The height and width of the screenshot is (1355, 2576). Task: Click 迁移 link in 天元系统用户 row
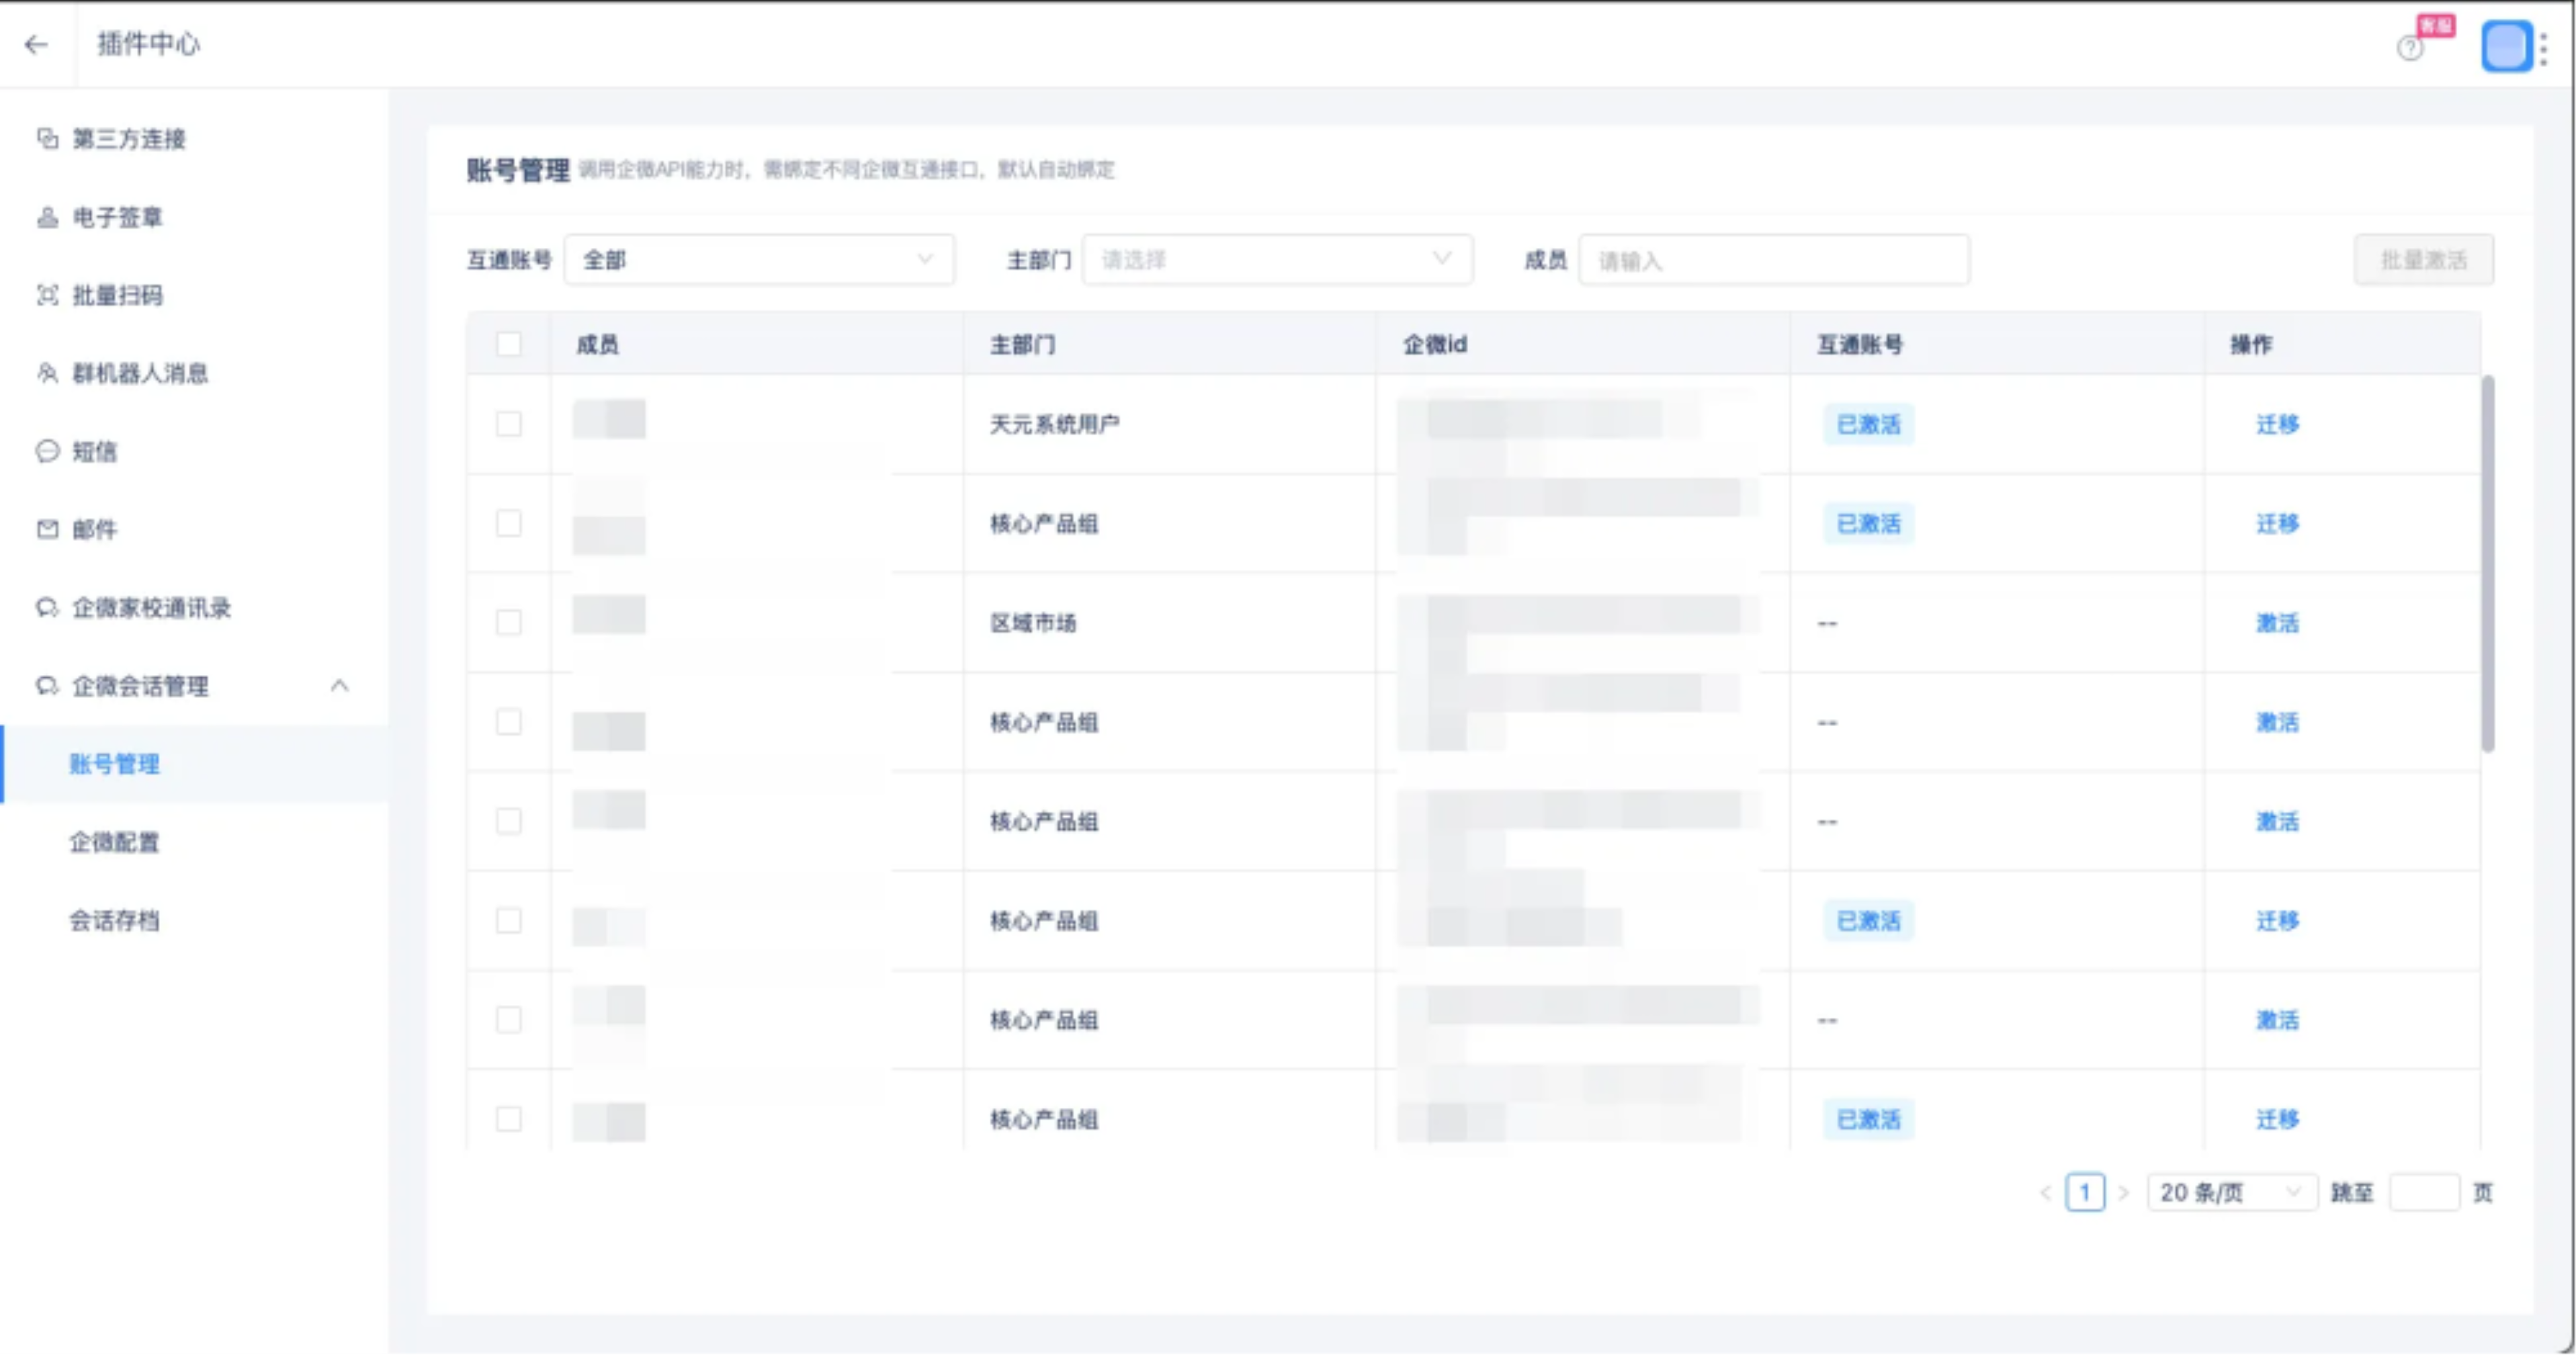[x=2277, y=424]
